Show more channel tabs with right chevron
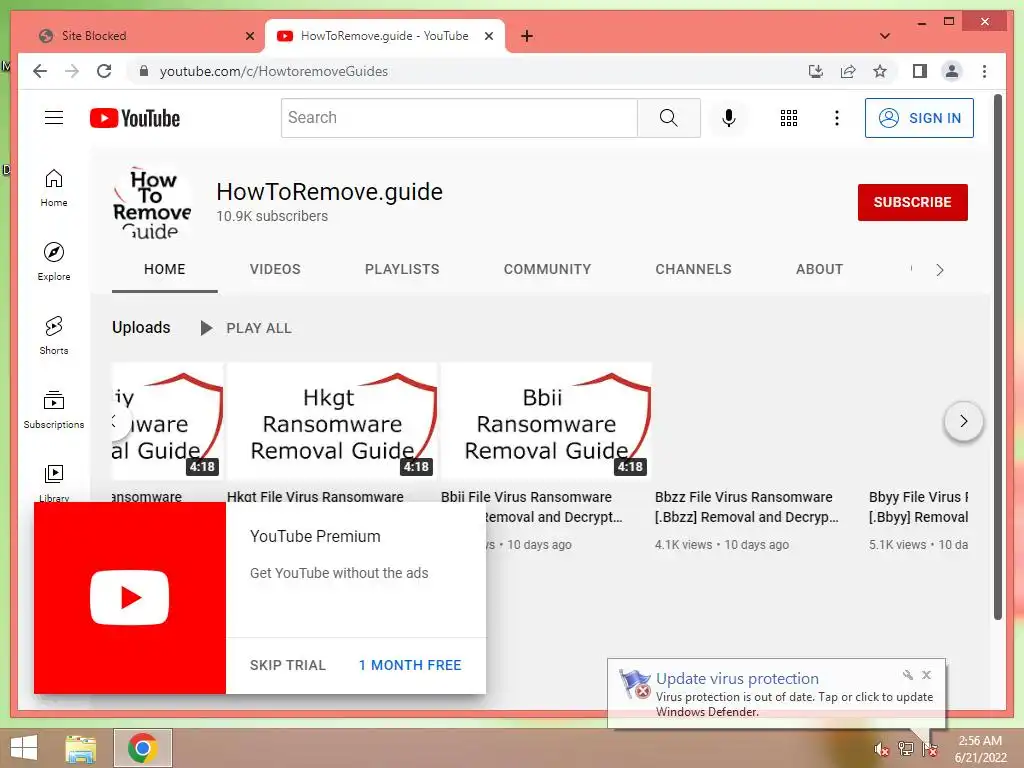The image size is (1024, 768). coord(939,270)
